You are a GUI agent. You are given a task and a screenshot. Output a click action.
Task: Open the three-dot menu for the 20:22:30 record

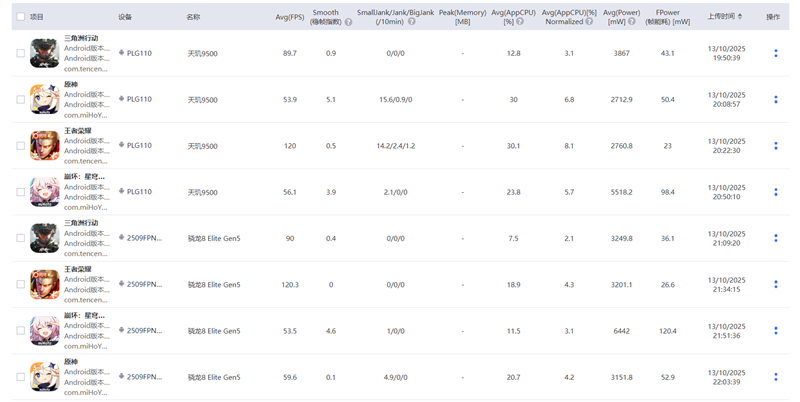pos(776,146)
